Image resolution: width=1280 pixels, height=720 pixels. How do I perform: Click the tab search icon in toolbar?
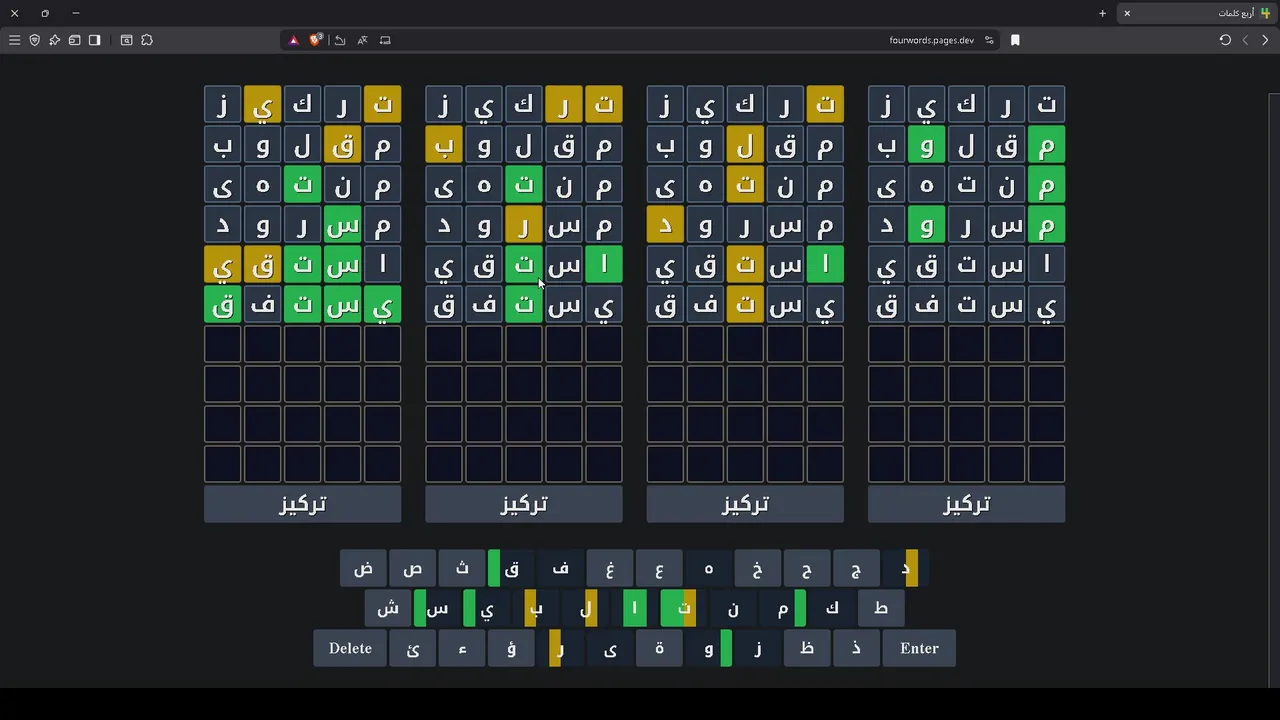click(126, 40)
